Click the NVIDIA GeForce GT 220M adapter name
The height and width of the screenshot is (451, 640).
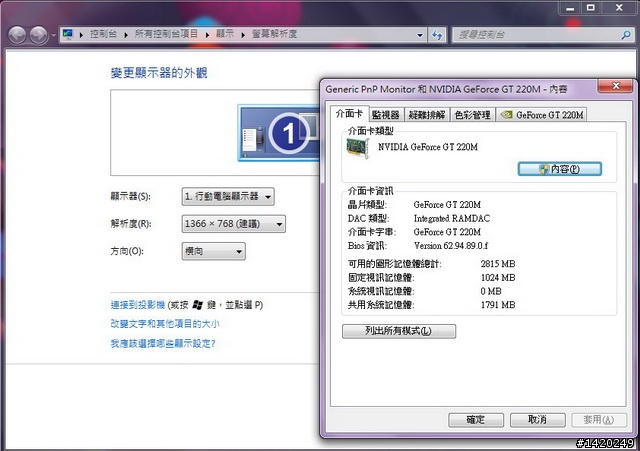tap(428, 147)
